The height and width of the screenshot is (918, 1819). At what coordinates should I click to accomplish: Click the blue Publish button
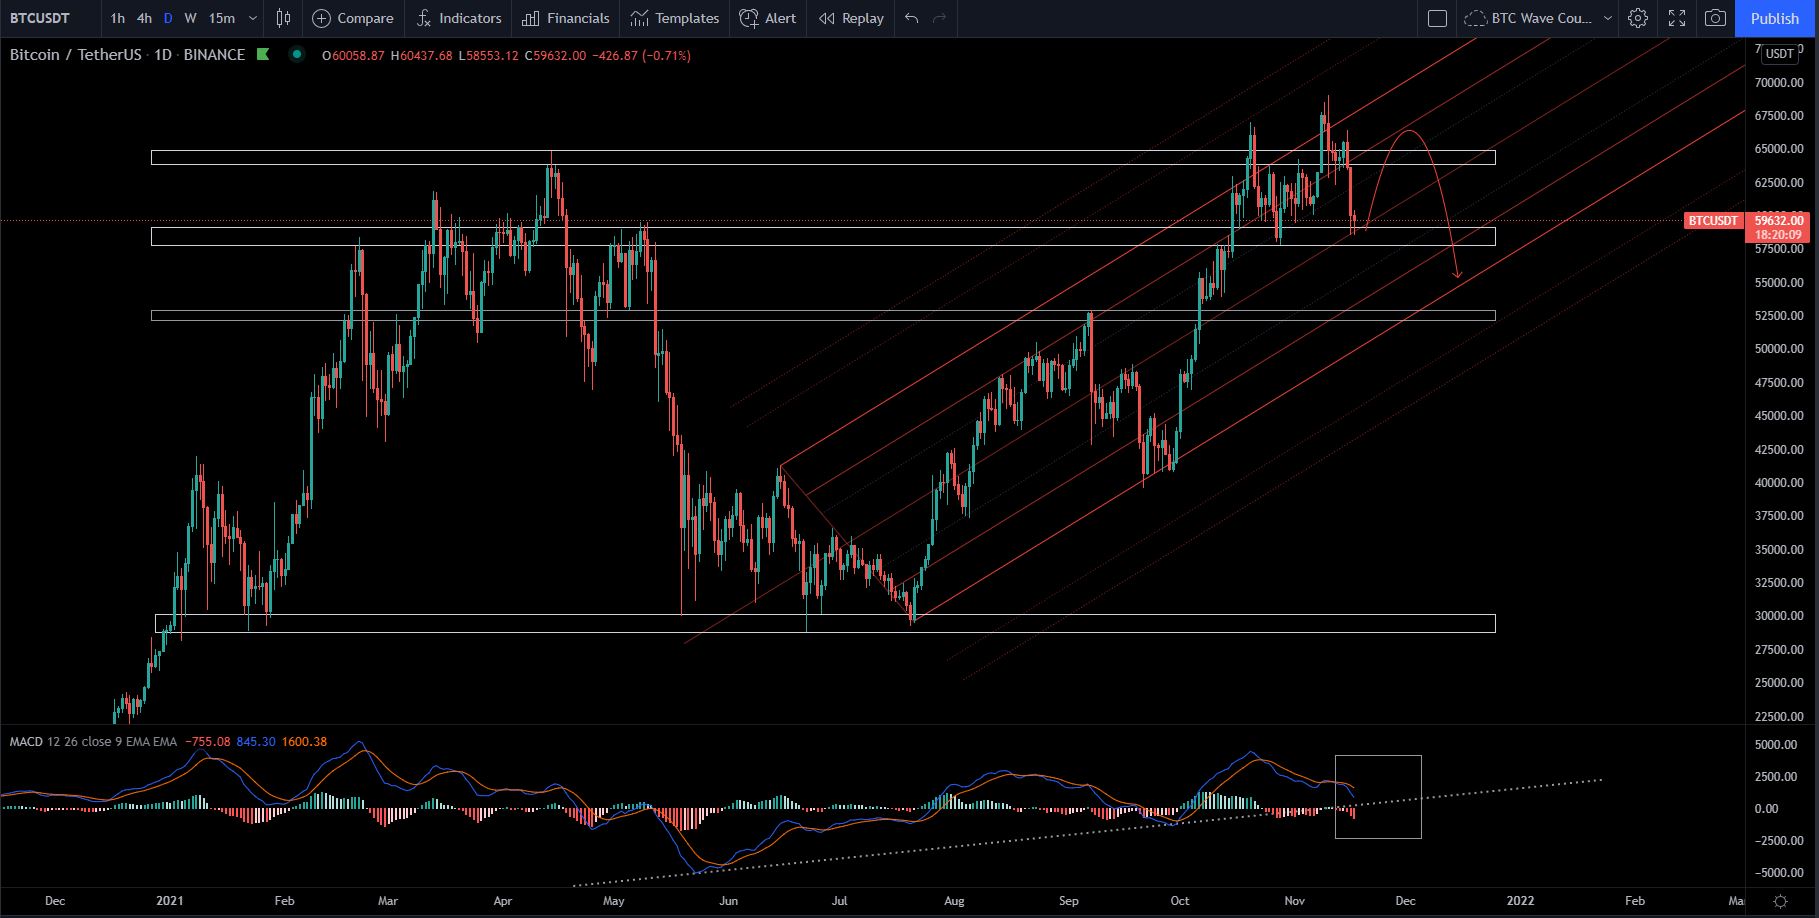click(1775, 18)
